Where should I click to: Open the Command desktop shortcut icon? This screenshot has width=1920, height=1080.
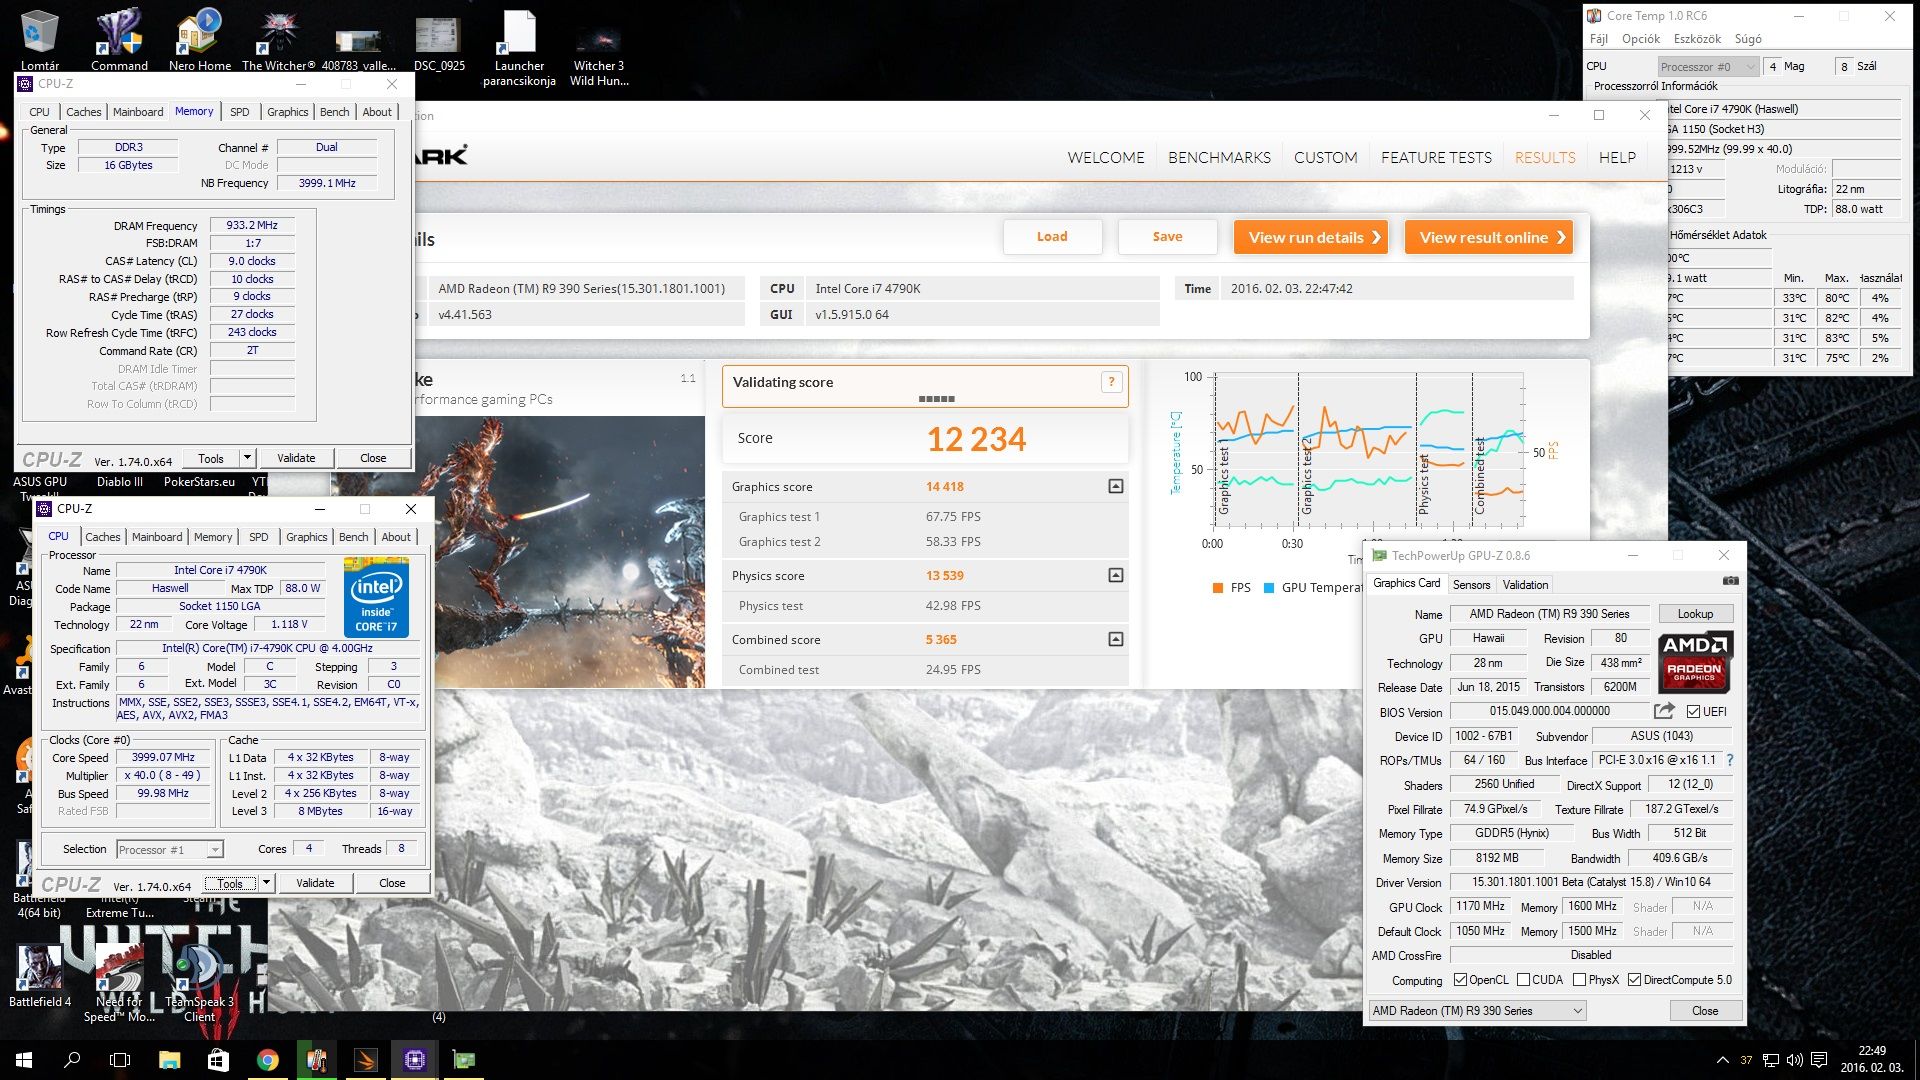119,38
